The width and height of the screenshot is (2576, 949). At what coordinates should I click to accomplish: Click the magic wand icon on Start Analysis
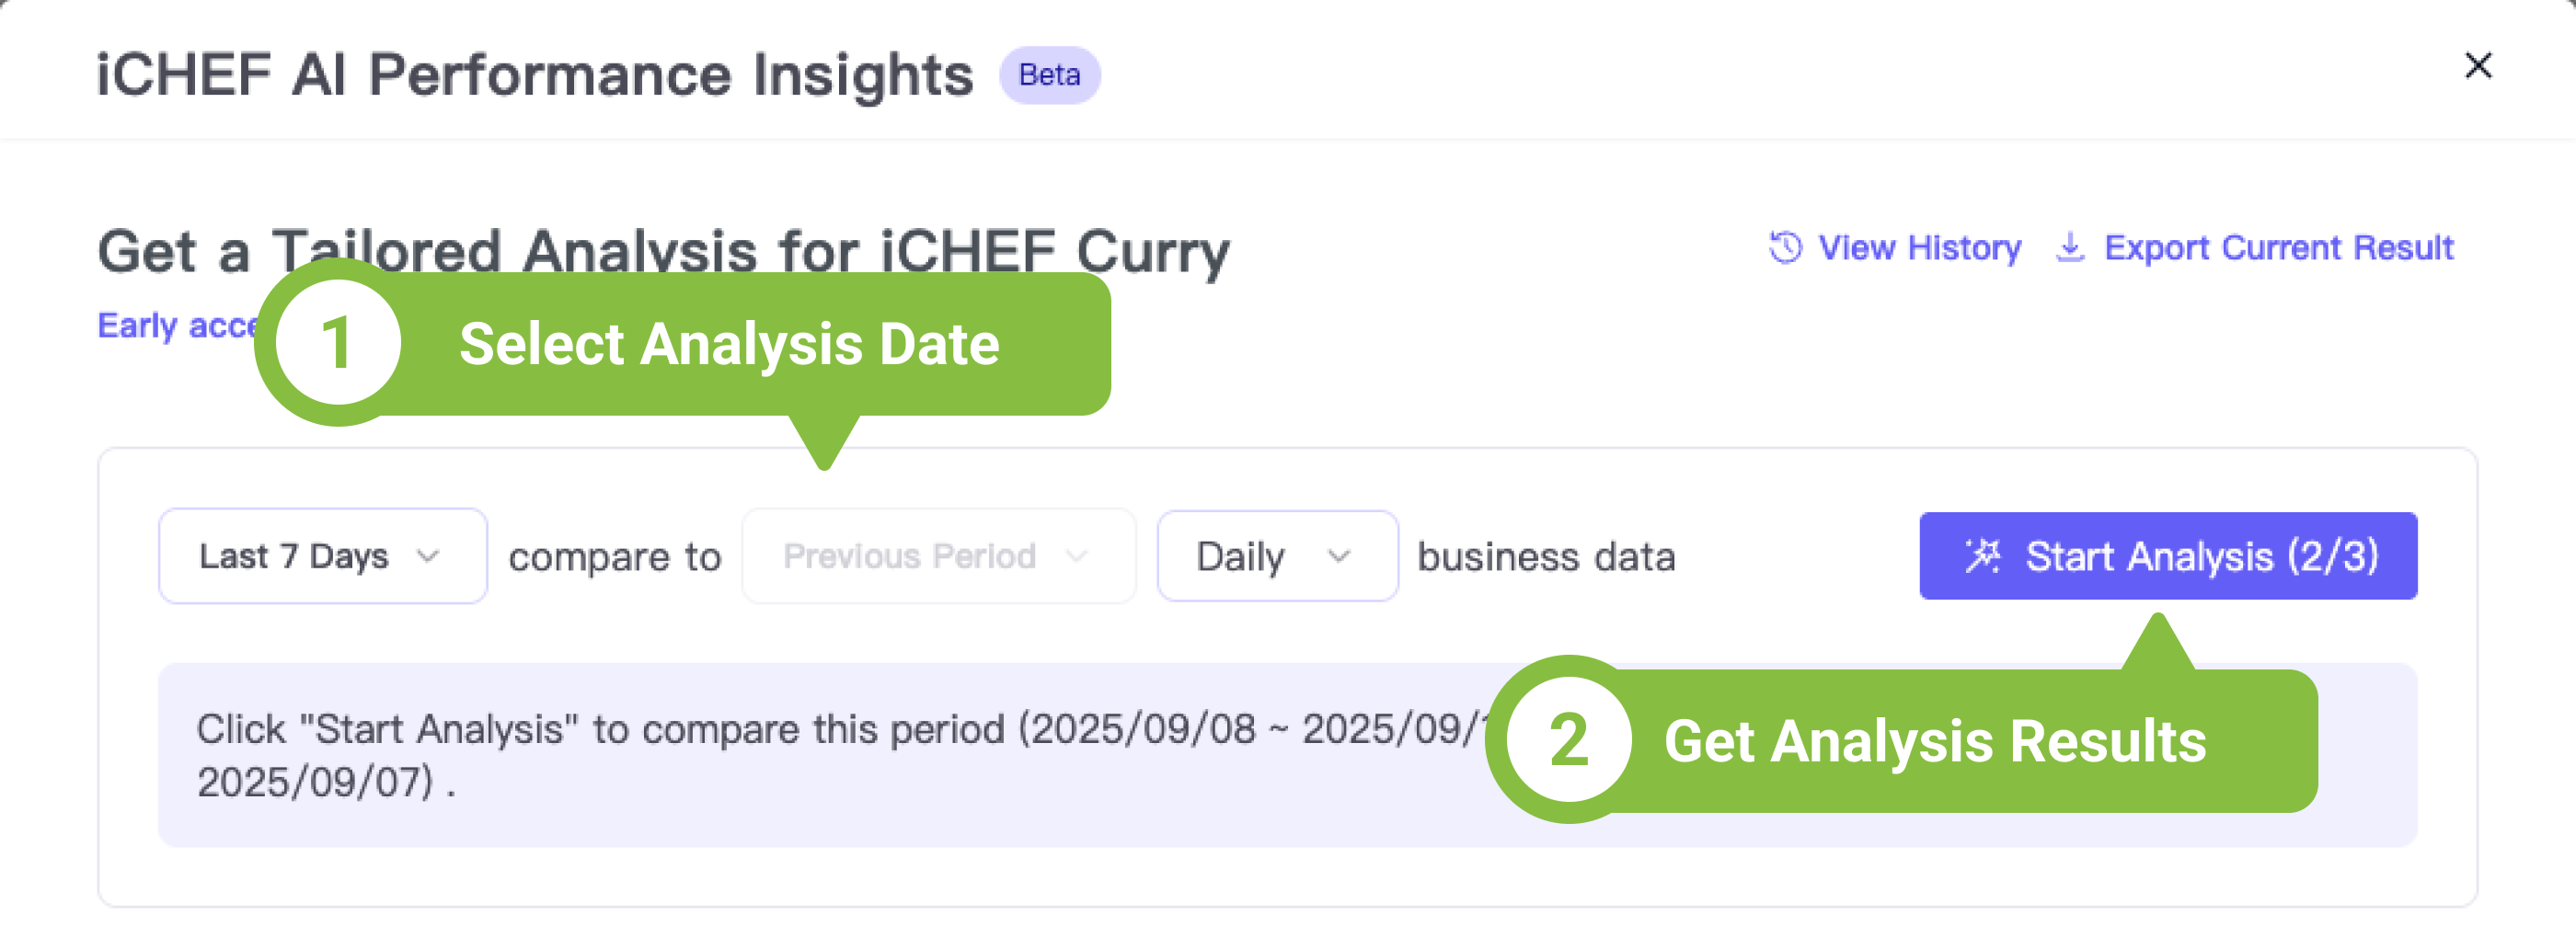[x=1982, y=556]
